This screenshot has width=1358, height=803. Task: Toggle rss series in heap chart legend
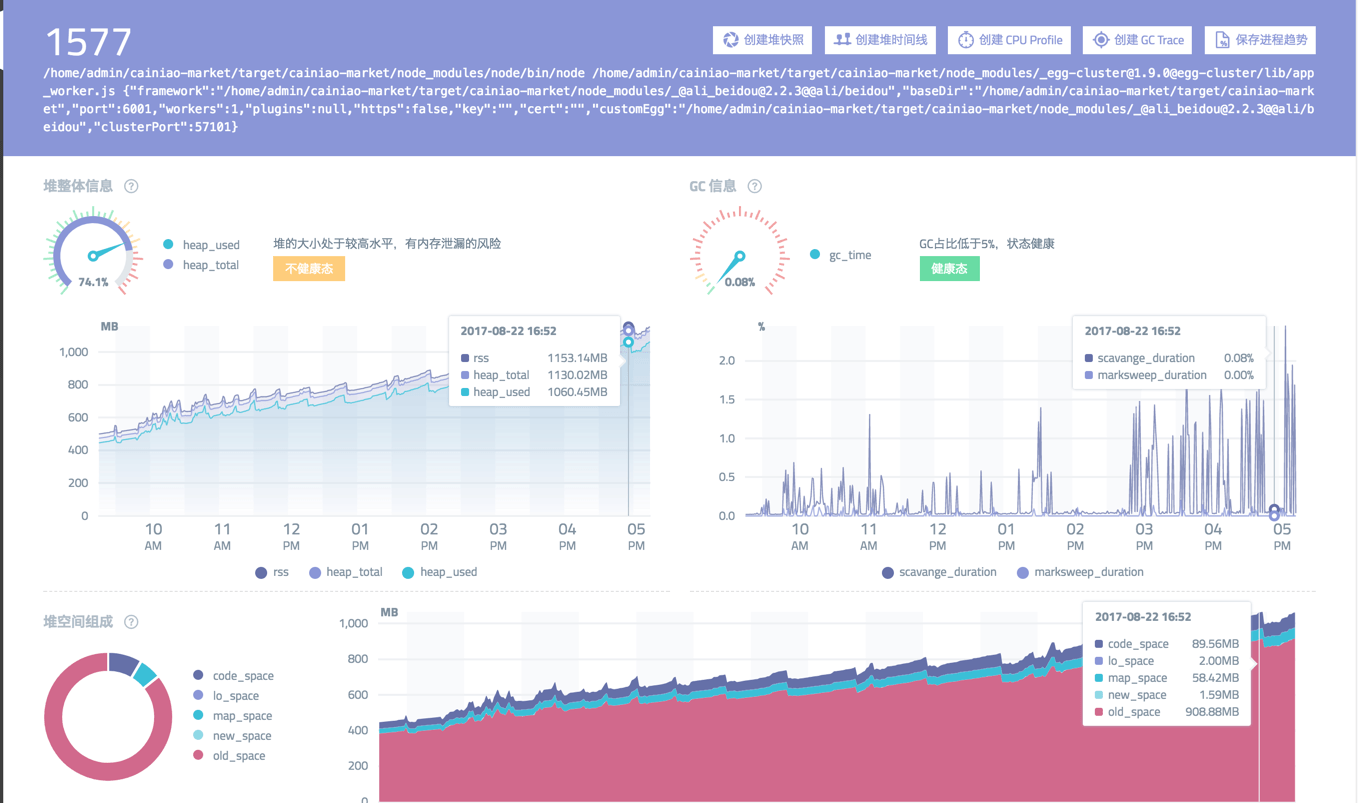click(x=274, y=572)
